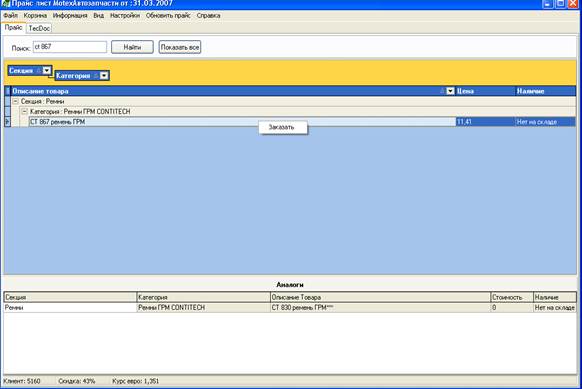The width and height of the screenshot is (582, 389).
Task: Click the application icon in the title bar
Action: click(x=5, y=3)
